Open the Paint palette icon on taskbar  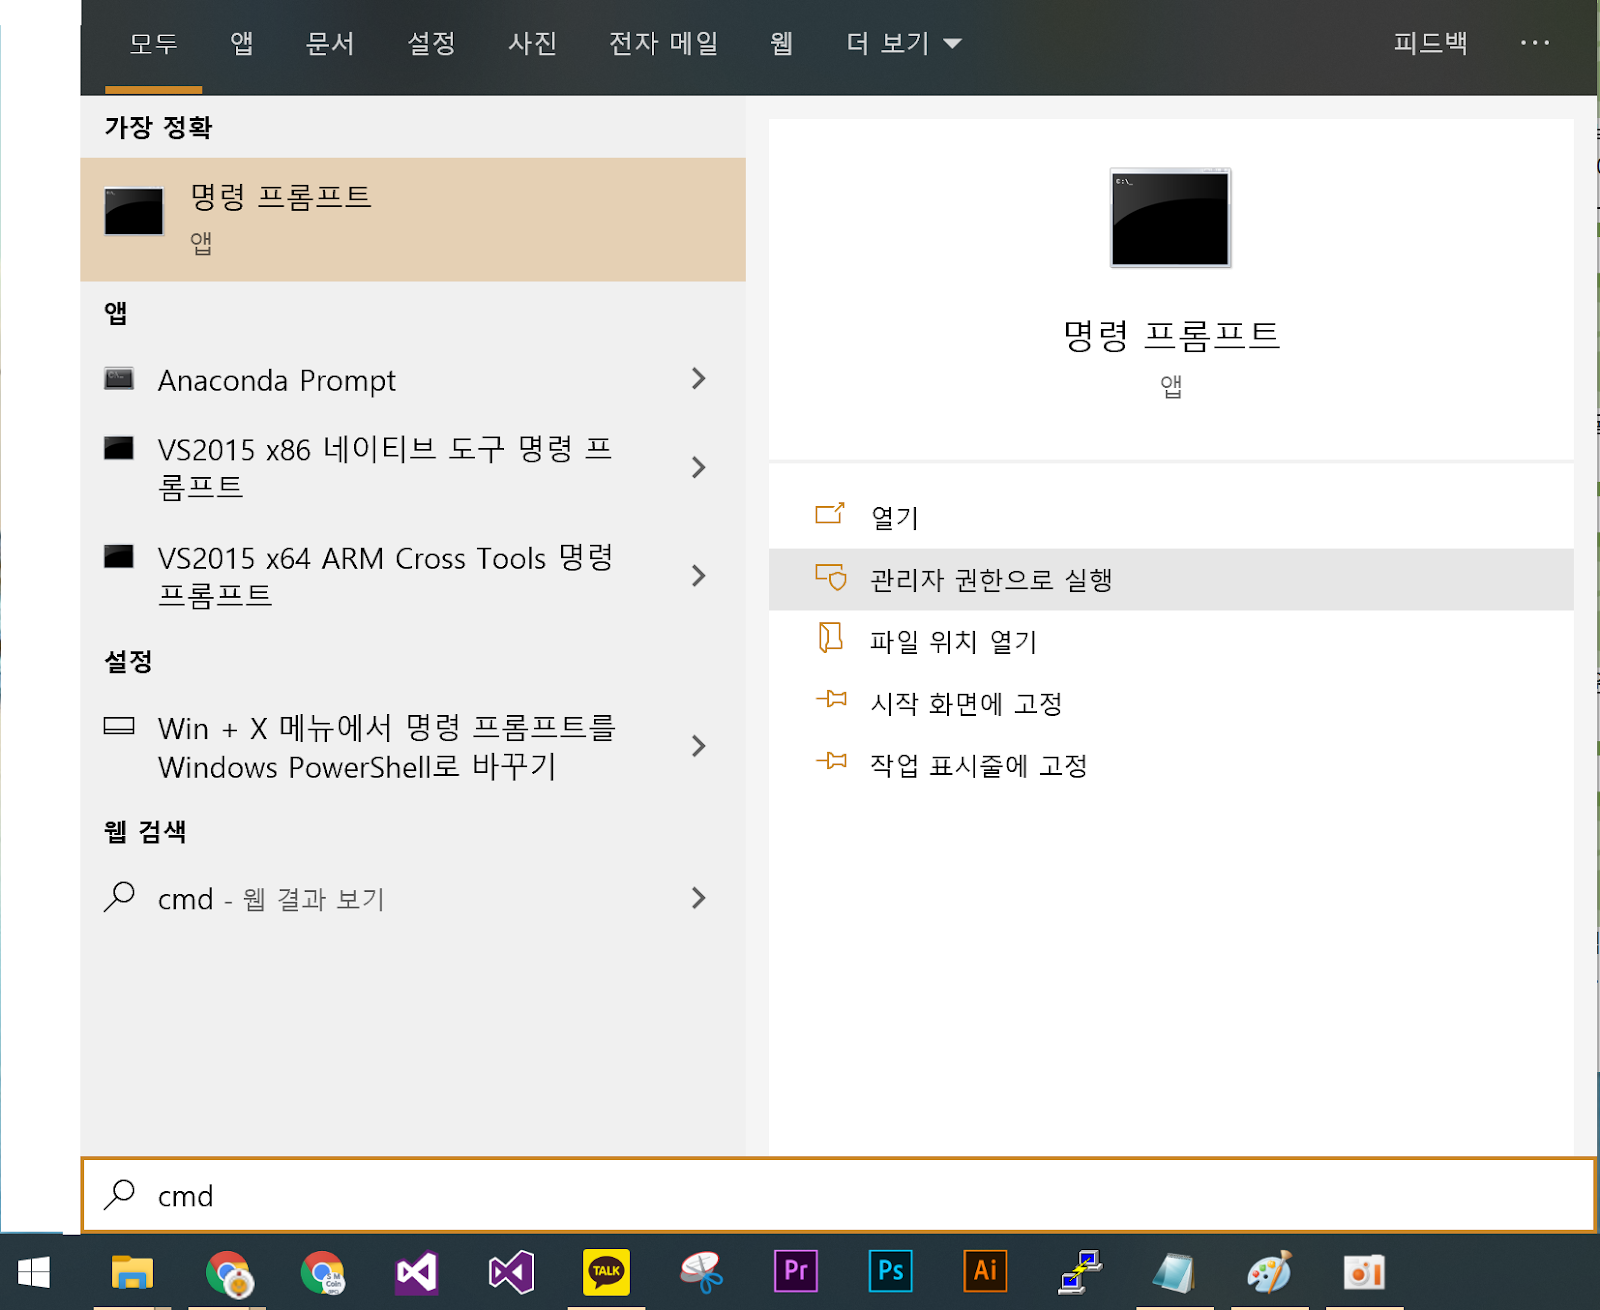click(x=1270, y=1272)
